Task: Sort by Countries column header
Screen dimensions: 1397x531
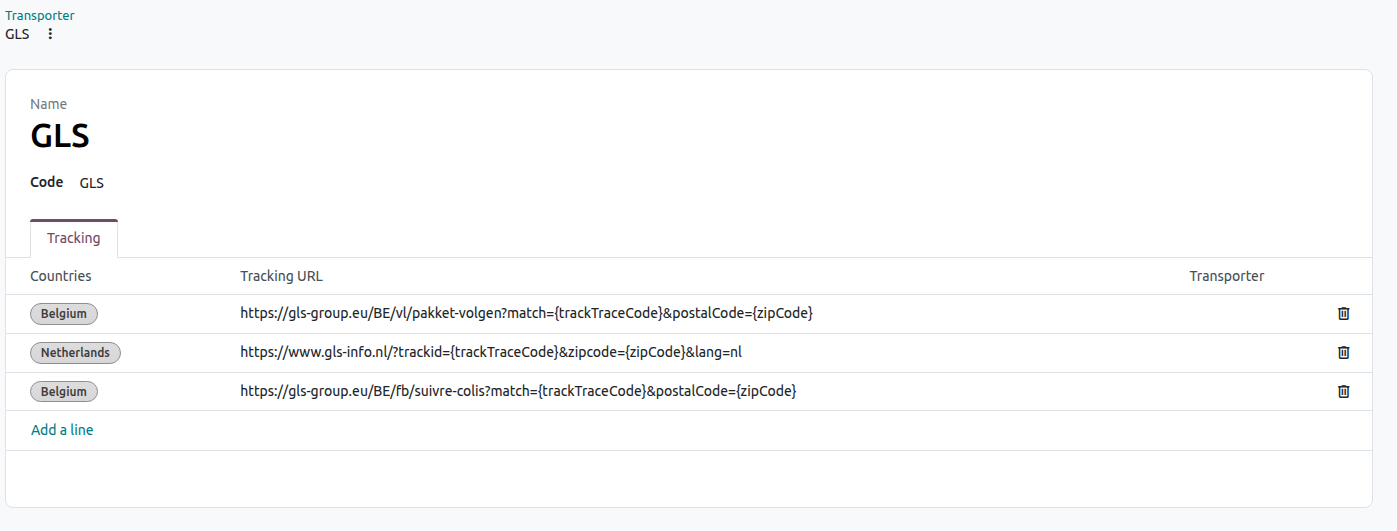Action: click(61, 276)
